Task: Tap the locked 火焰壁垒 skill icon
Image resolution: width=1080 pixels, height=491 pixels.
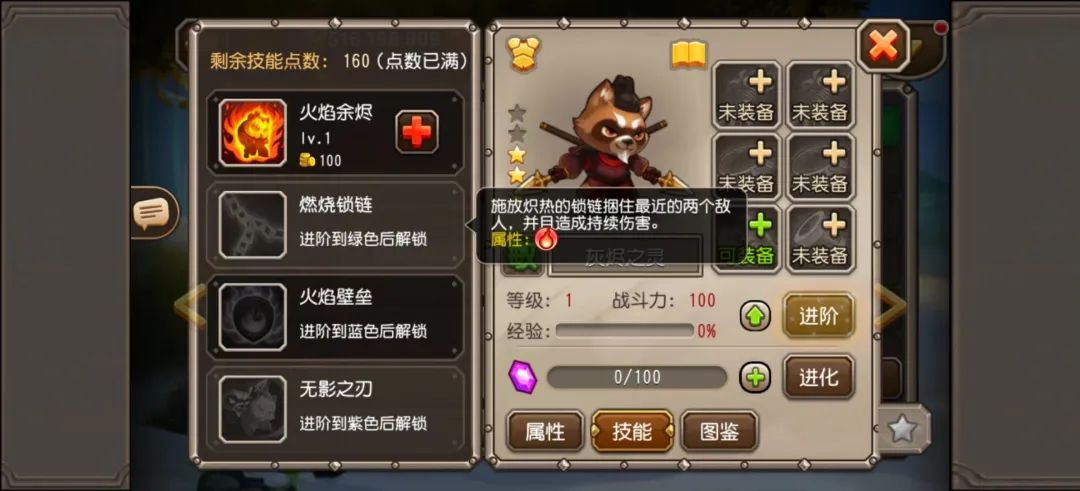Action: click(x=253, y=317)
